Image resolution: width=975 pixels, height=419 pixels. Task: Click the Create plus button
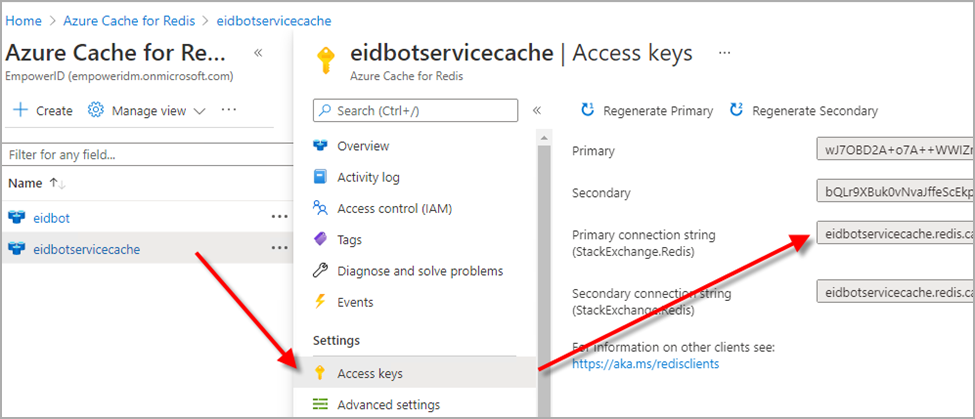tap(43, 111)
